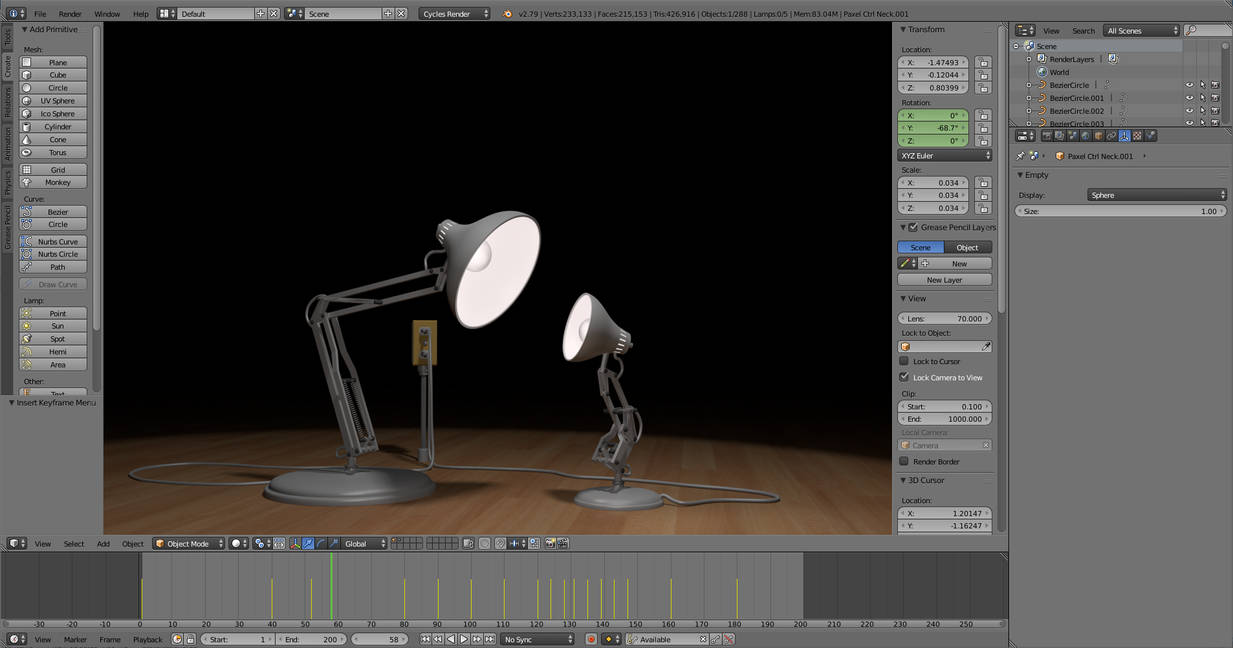Click the play animation button

click(x=464, y=639)
